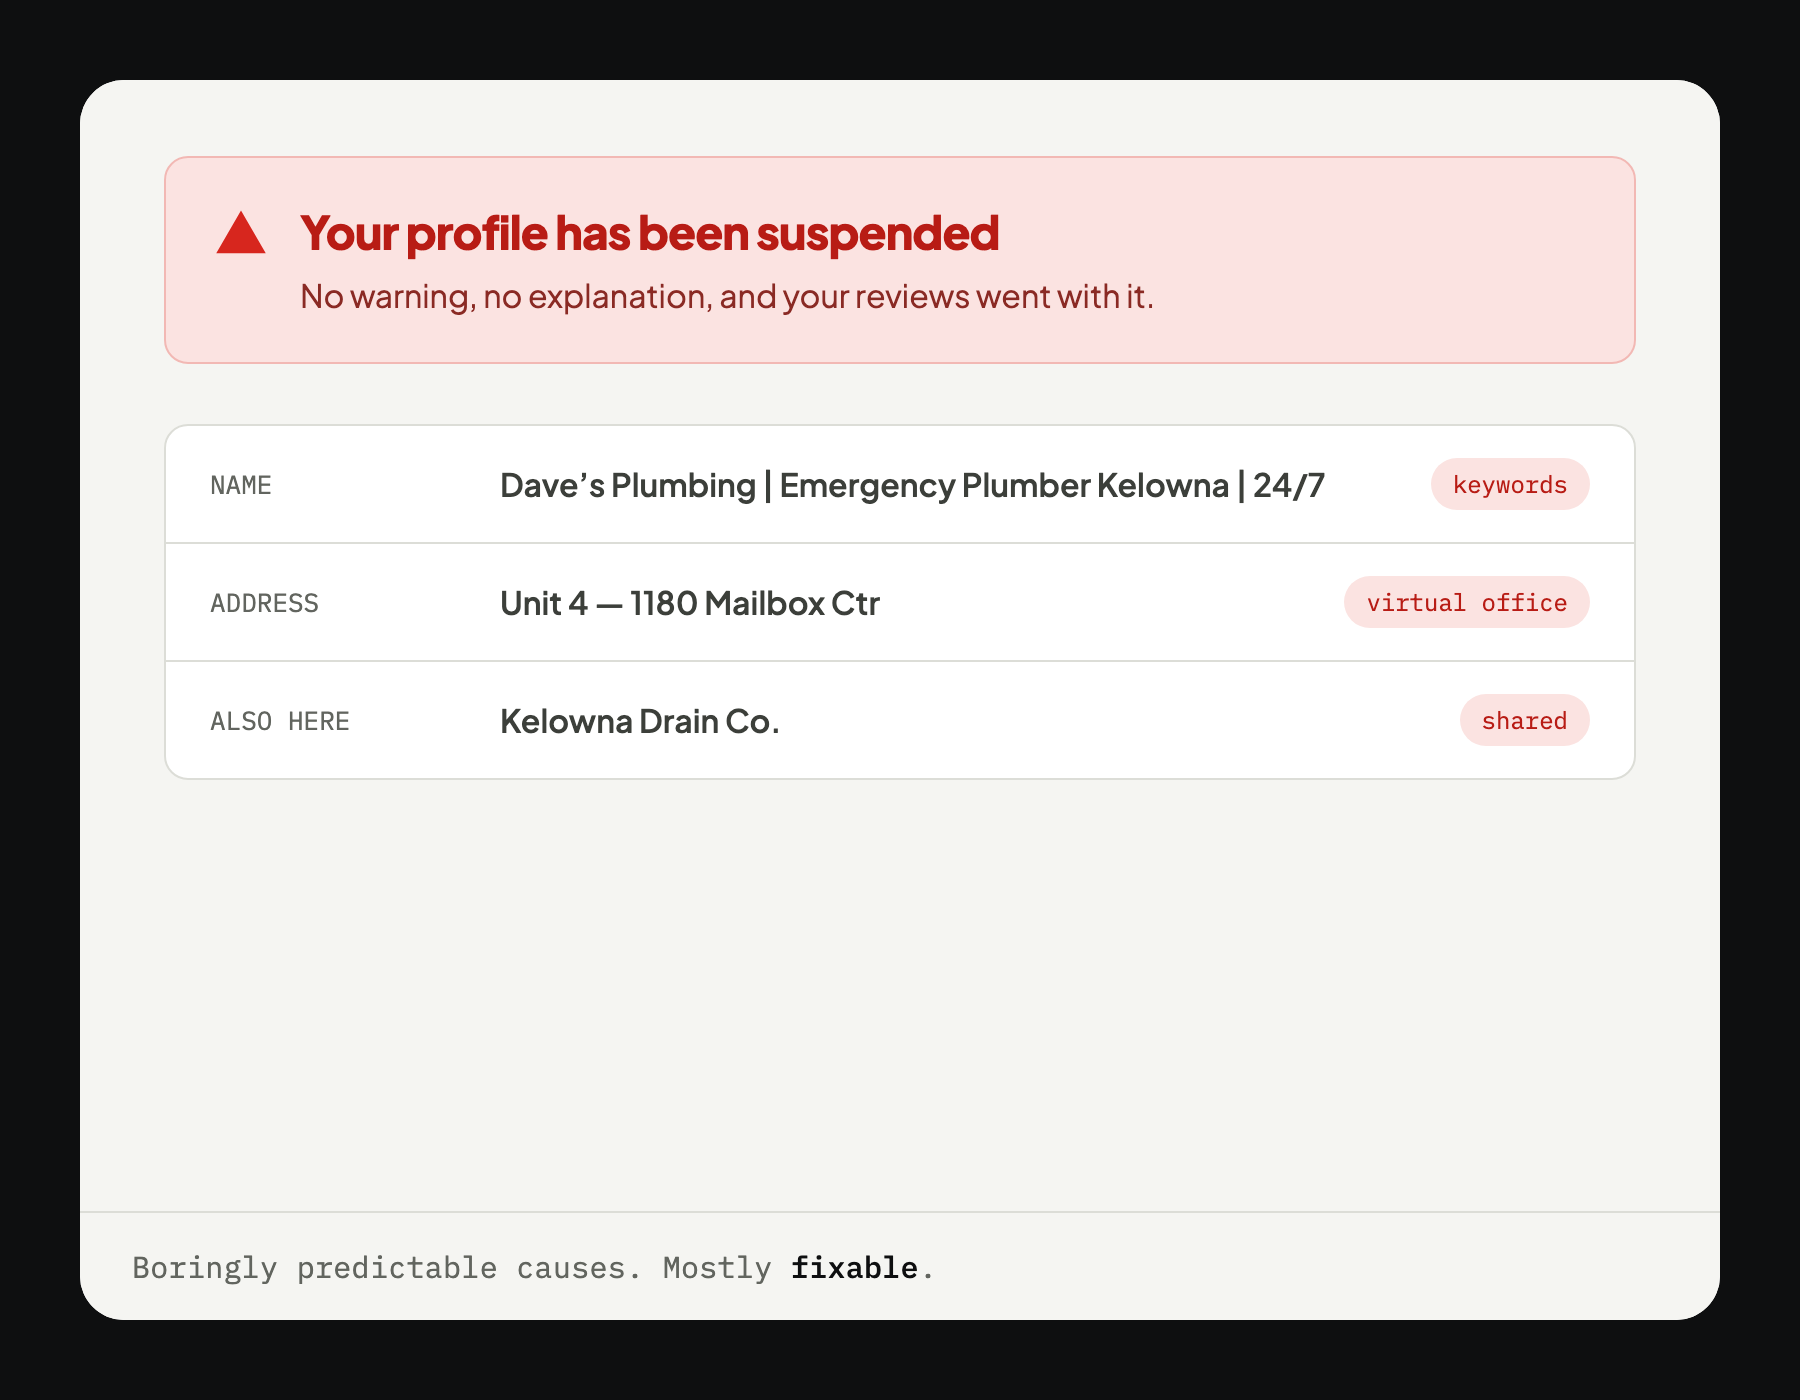The height and width of the screenshot is (1400, 1800).
Task: Click the 'Unit 4 — 1180 Mailbox Ctr' address
Action: tap(690, 604)
